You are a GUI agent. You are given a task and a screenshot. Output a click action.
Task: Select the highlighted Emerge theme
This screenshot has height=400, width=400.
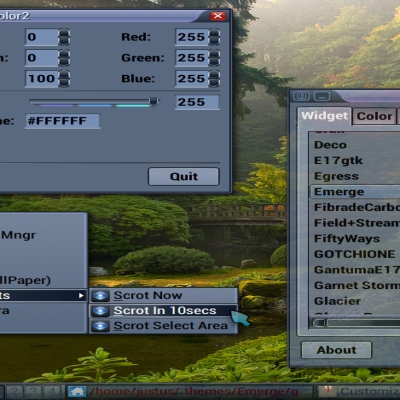355,192
